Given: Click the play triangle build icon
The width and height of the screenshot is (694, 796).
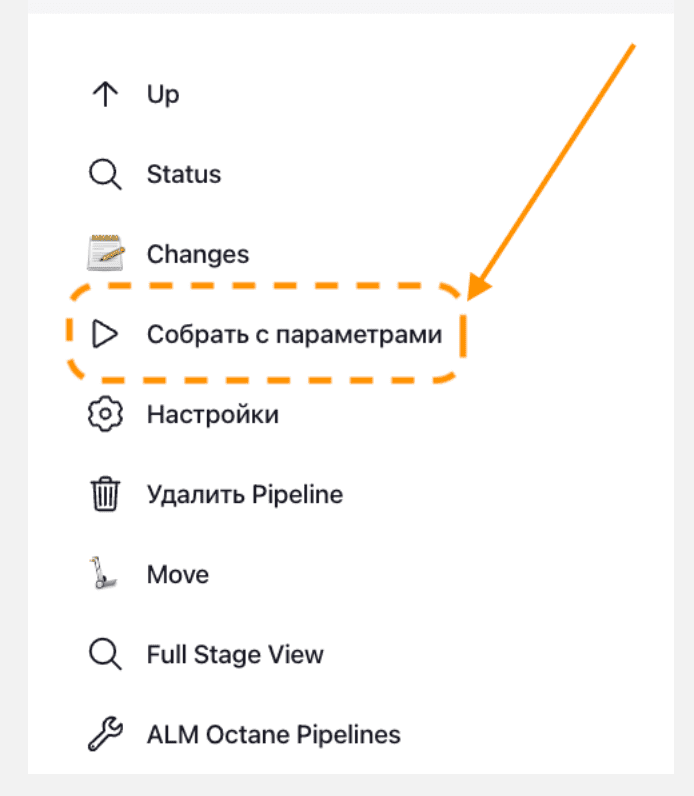Looking at the screenshot, I should point(104,334).
